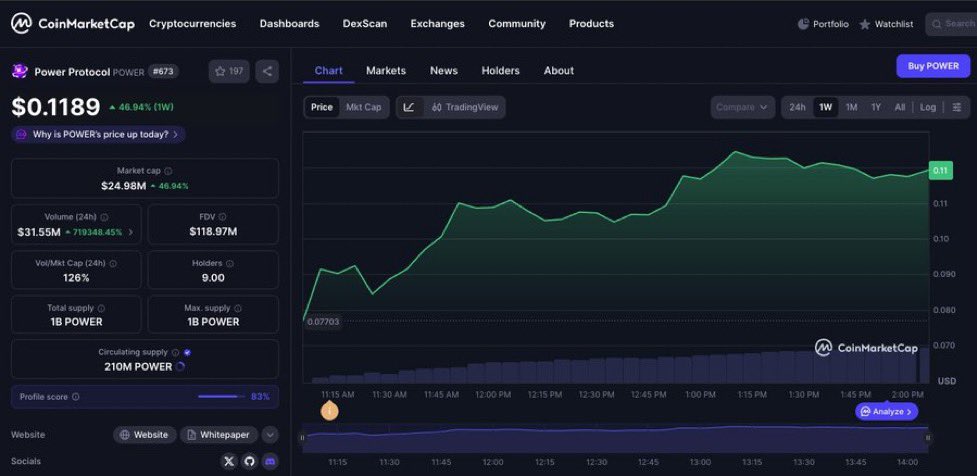Open chart settings sliders icon

(956, 107)
